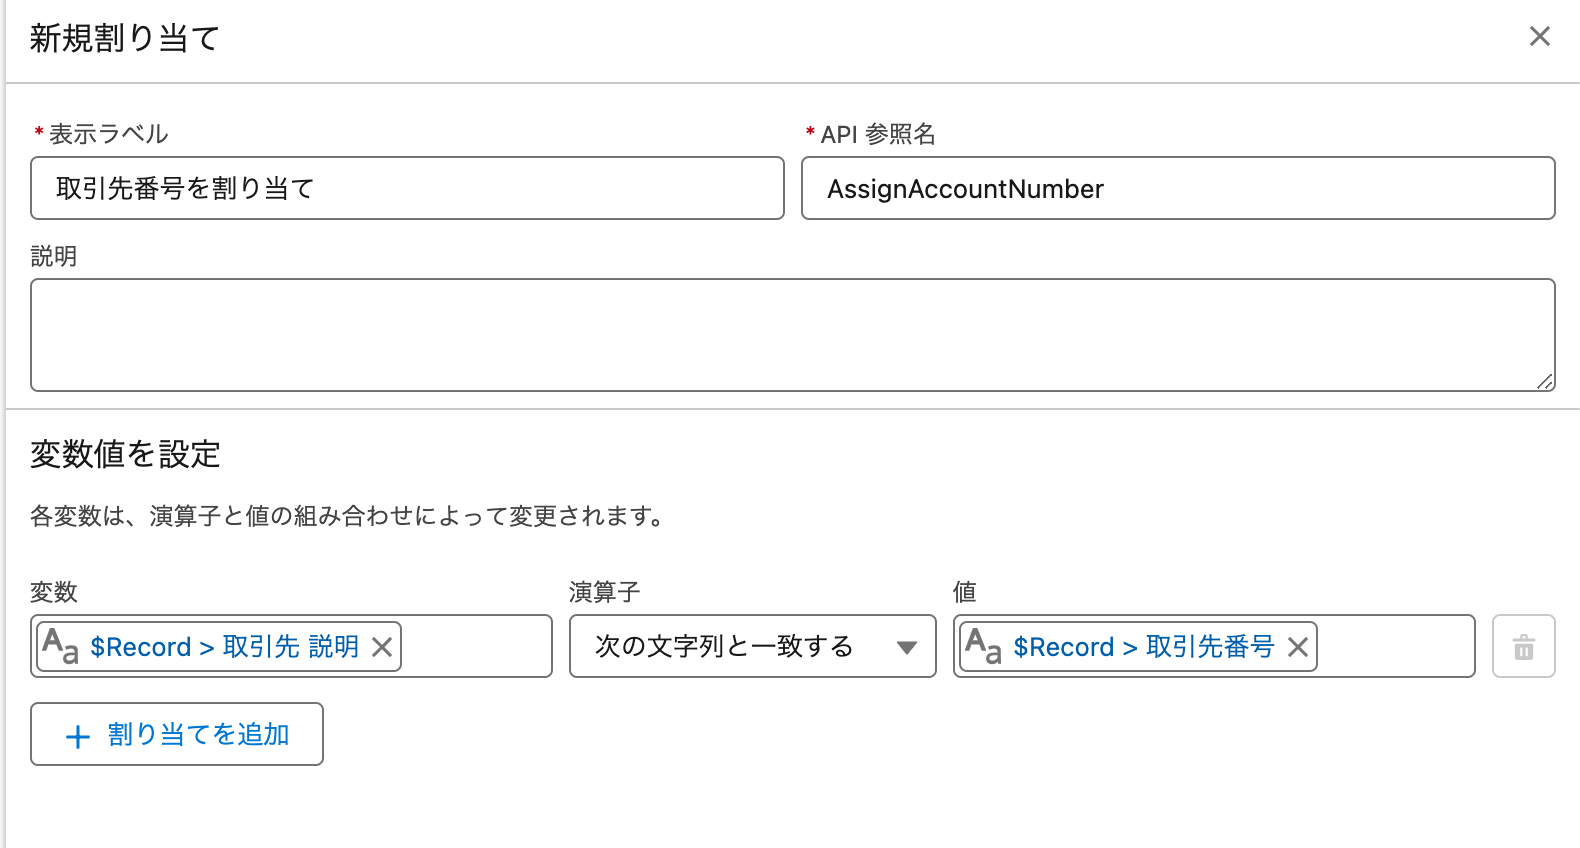Screen dimensions: 1580x848
Task: Click the text type icon in 変数 pill
Action: click(60, 646)
